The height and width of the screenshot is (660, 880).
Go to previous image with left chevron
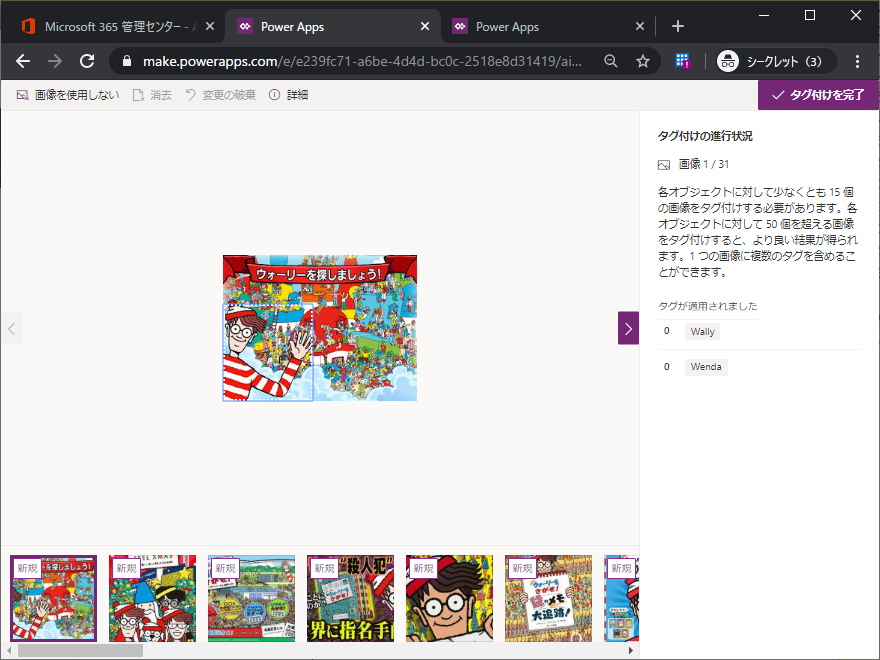pos(12,328)
